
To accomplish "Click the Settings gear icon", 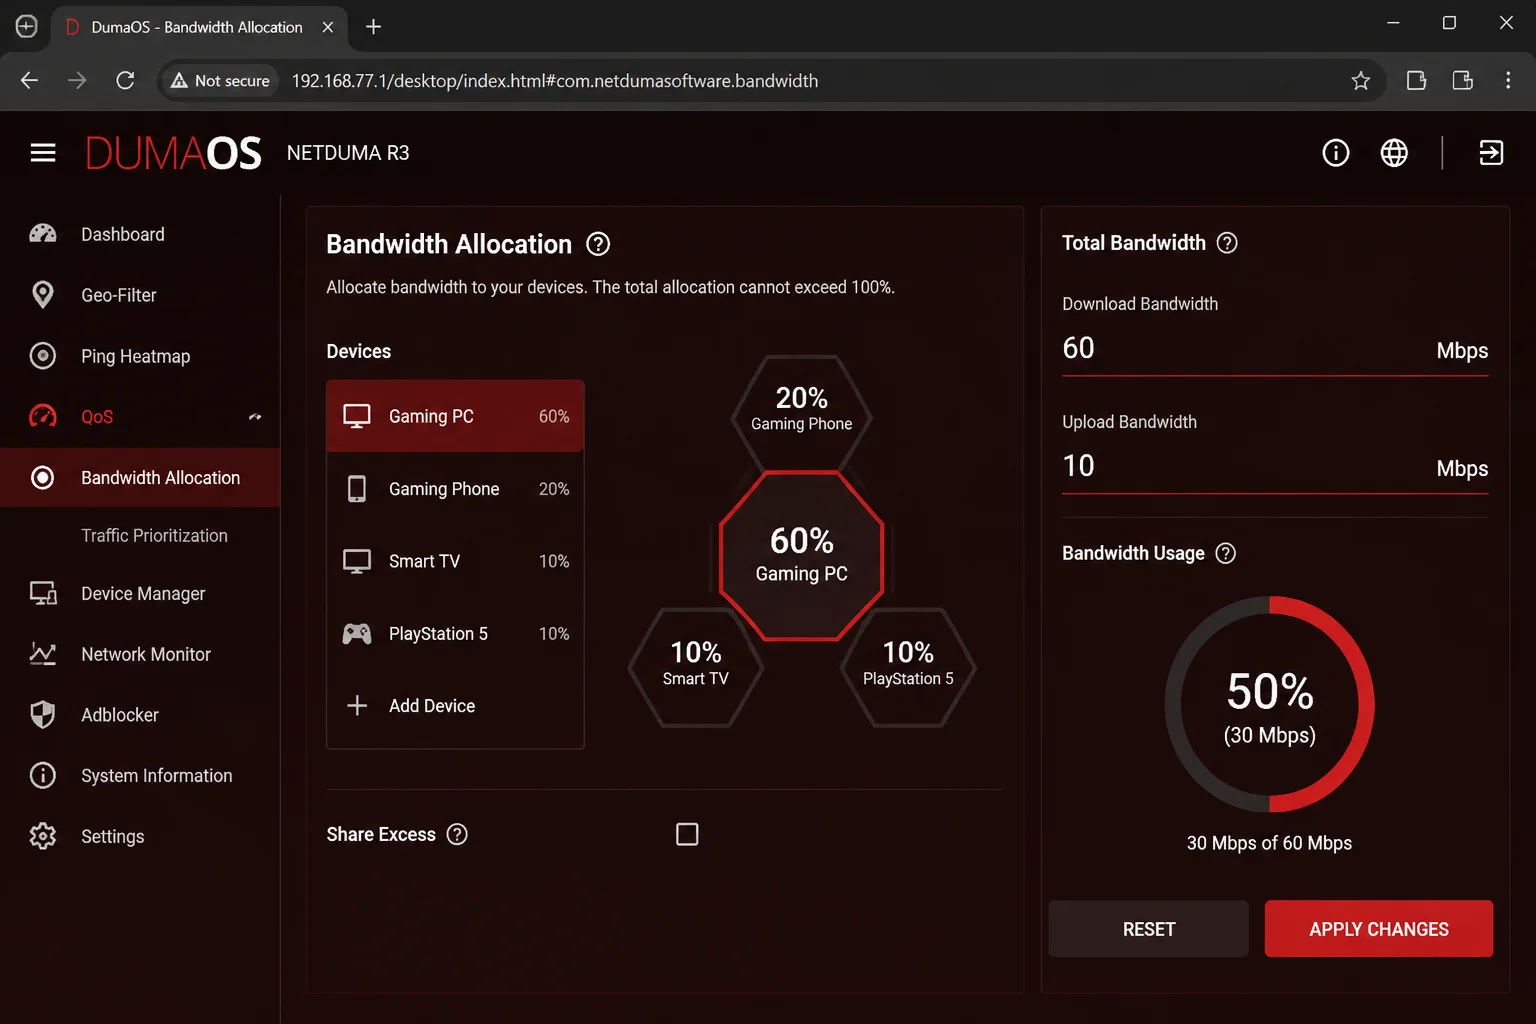I will (x=43, y=836).
